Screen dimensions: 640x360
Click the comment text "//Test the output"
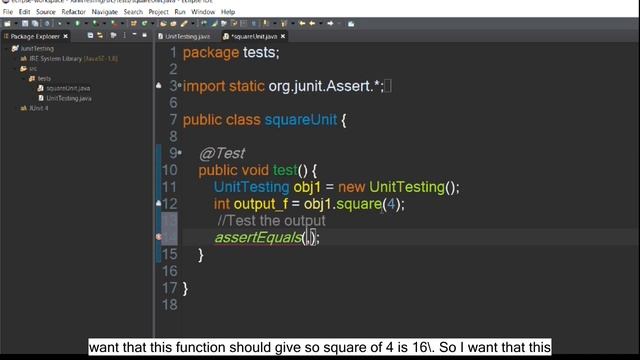271,221
